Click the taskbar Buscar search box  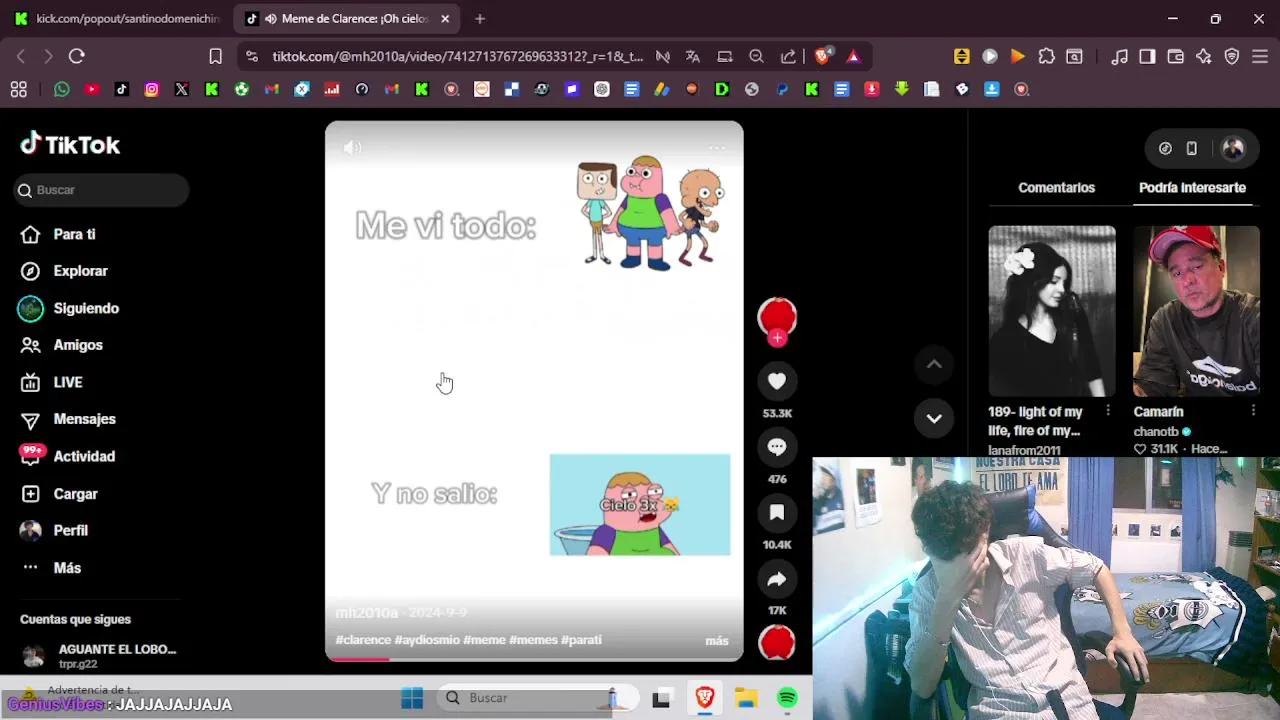point(536,698)
